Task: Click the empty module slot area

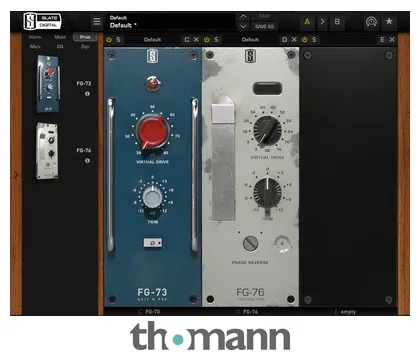Action: coord(348,177)
